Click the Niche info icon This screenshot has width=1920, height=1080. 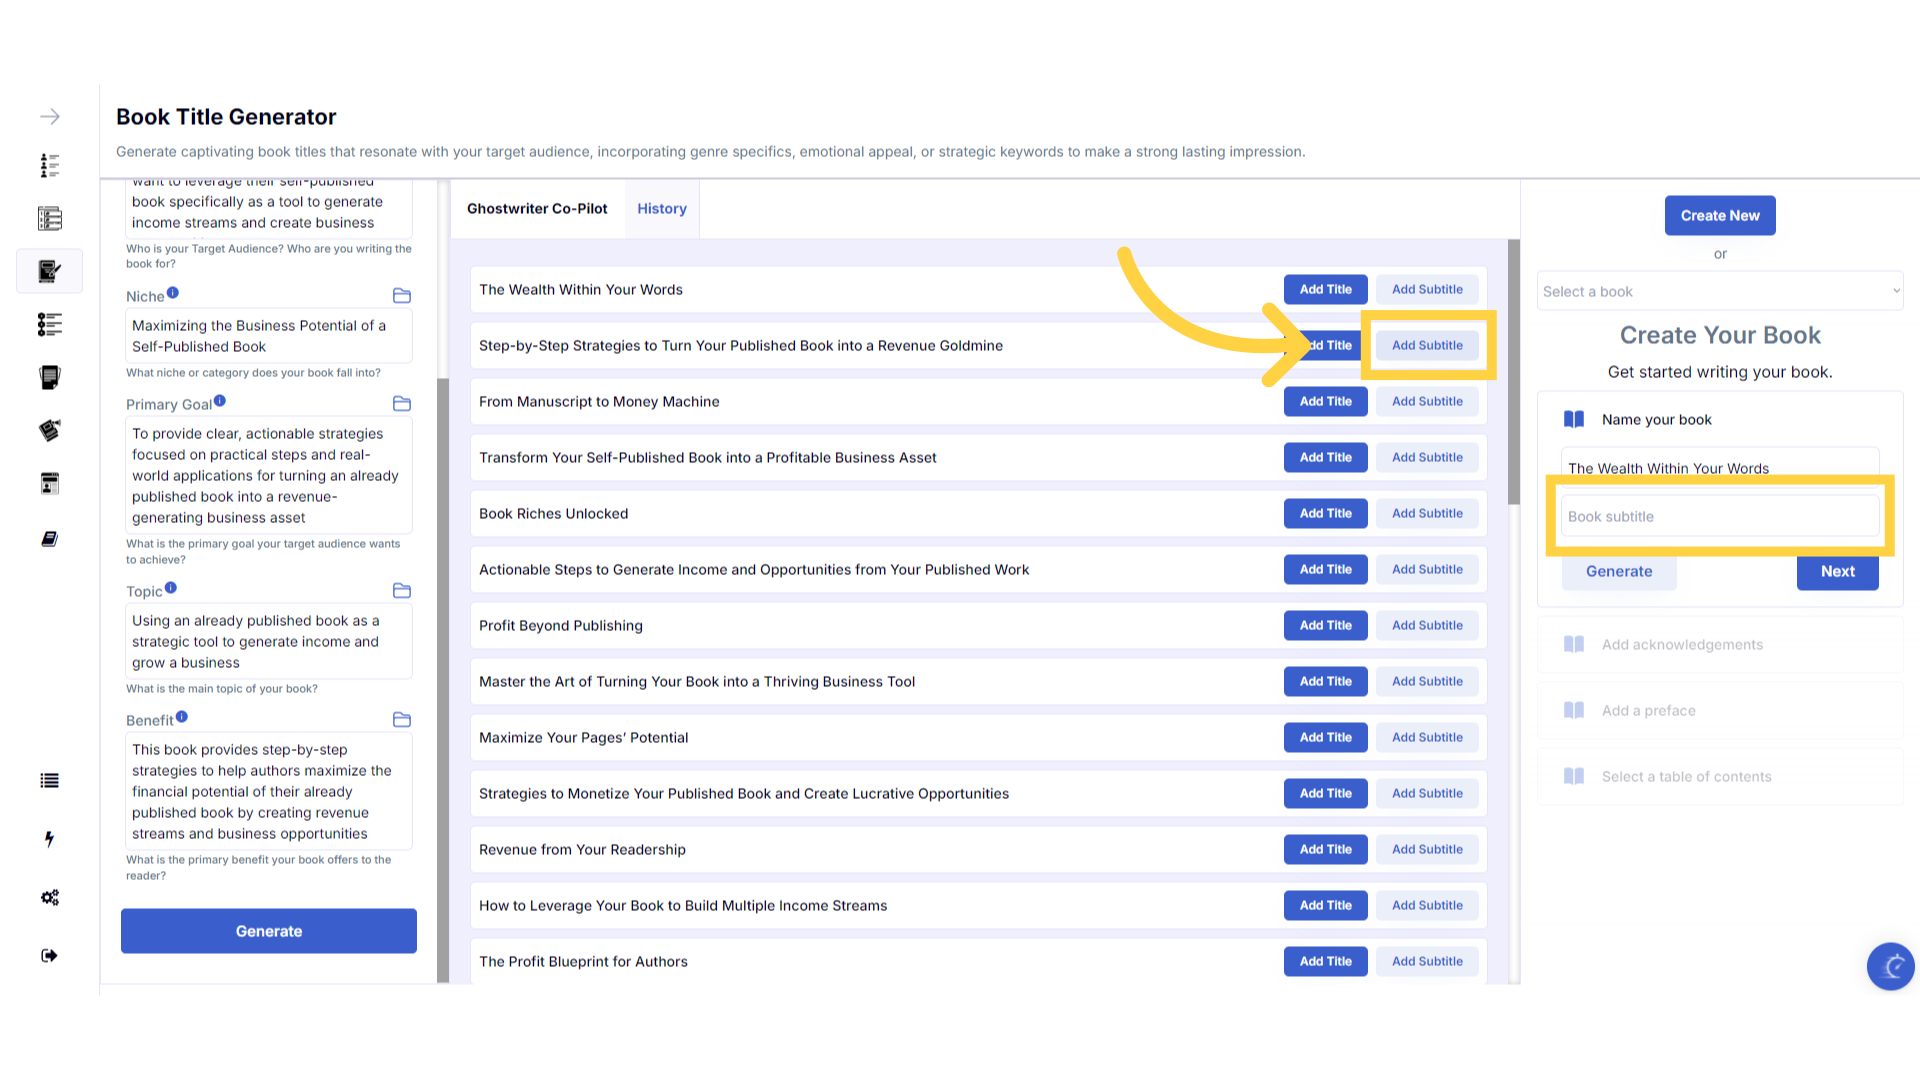tap(173, 293)
